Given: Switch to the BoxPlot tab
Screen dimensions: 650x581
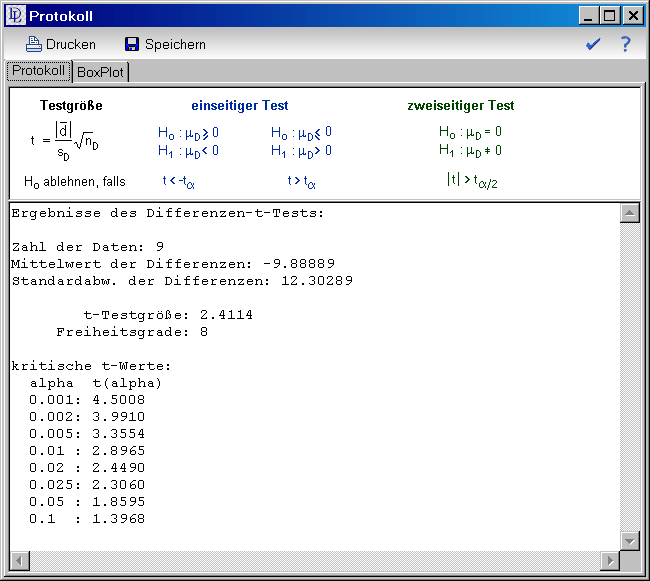Looking at the screenshot, I should pos(101,72).
